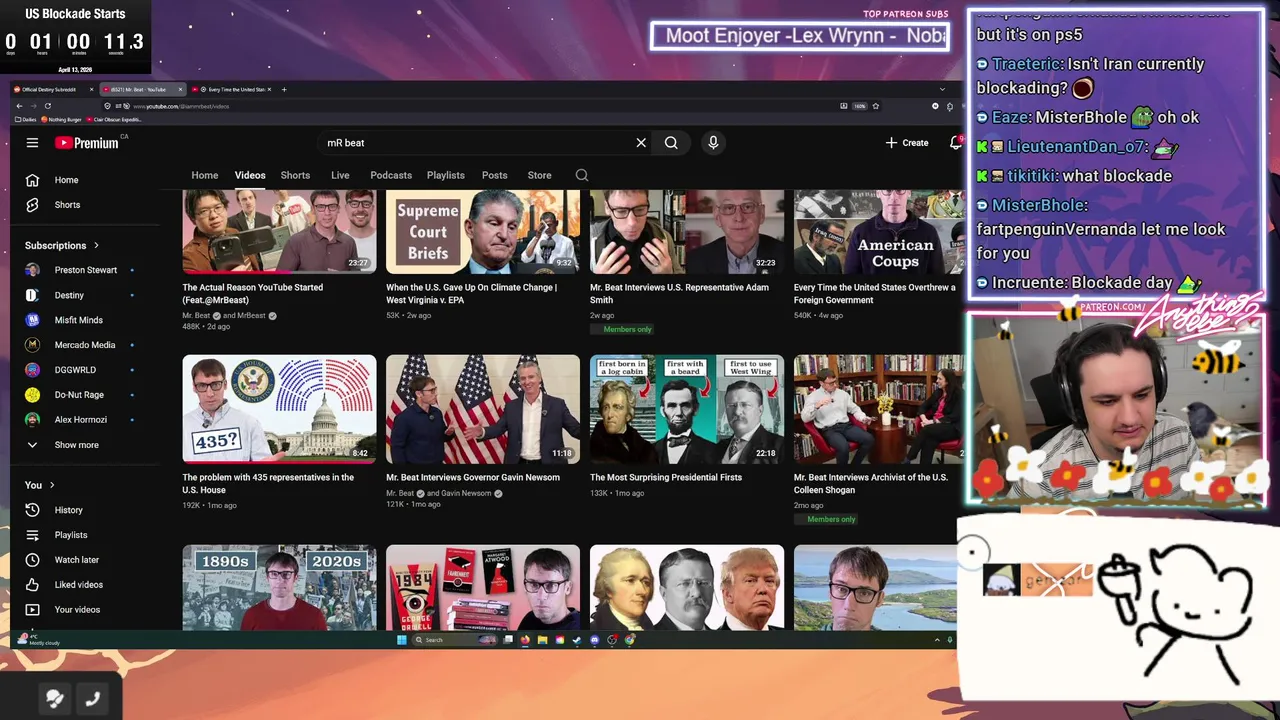Switch to the channel Live tab
1280x720 pixels.
coord(340,175)
